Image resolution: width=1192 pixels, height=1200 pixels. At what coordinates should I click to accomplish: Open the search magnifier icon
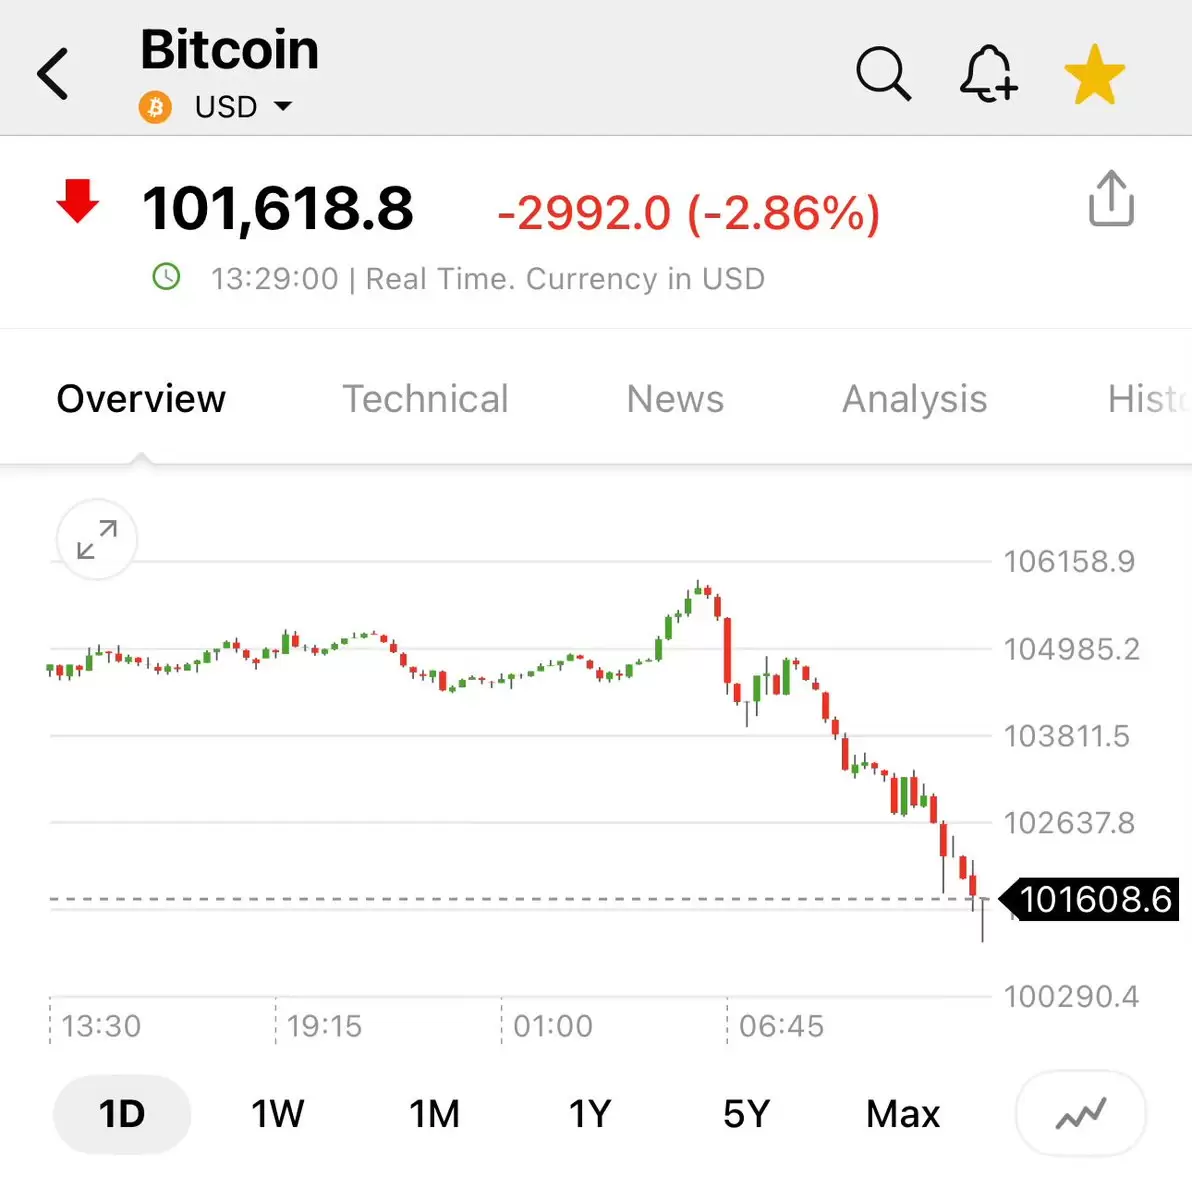[884, 73]
